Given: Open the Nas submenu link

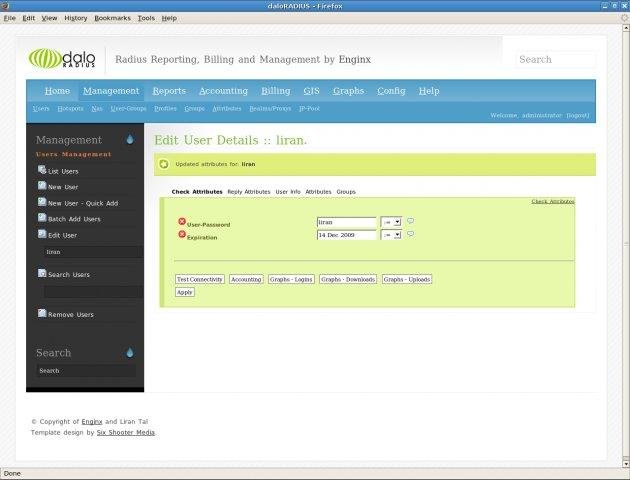Looking at the screenshot, I should [x=97, y=108].
